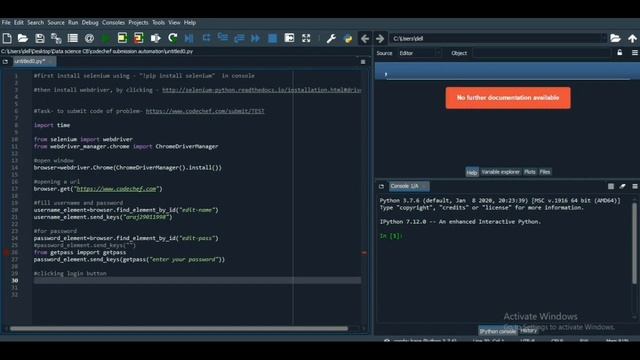
Task: Open the Consoles menu
Action: [113, 22]
